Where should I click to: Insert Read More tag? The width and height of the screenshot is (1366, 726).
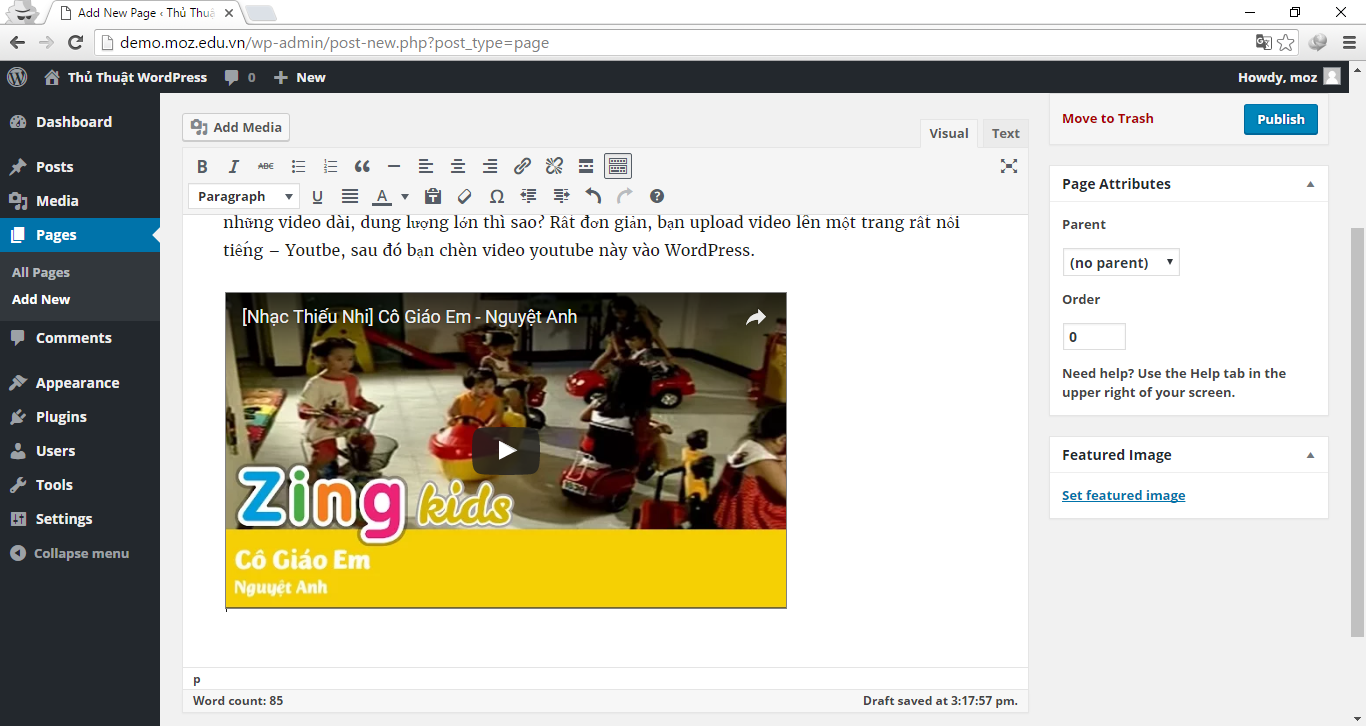[x=586, y=166]
